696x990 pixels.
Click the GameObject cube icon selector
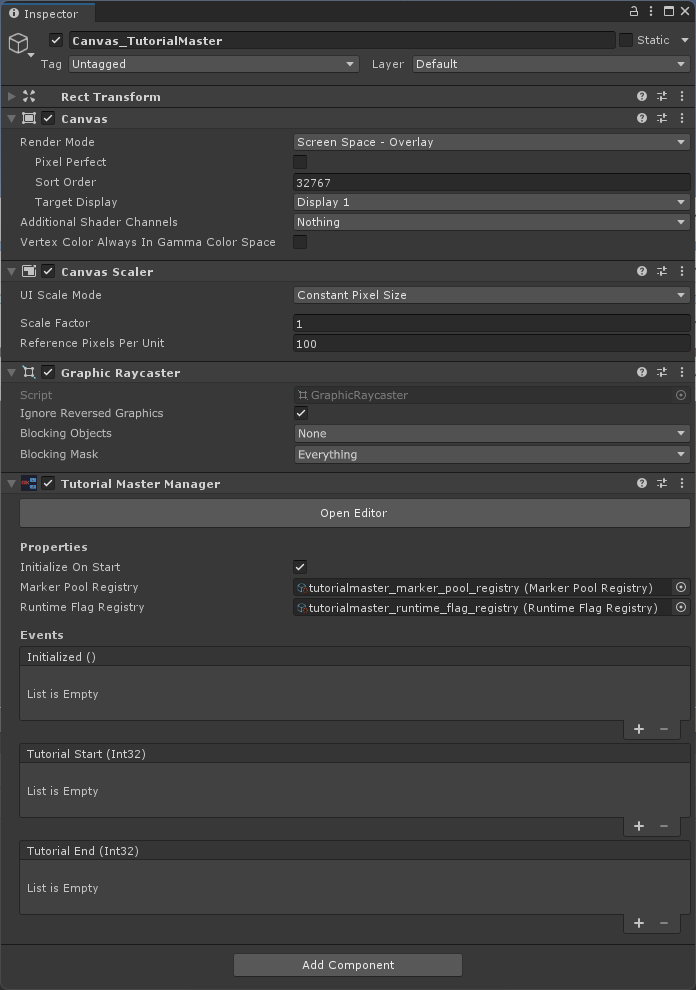point(20,44)
